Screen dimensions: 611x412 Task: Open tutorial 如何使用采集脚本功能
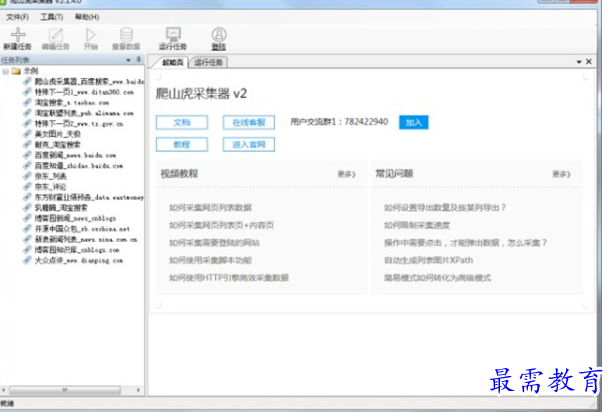click(210, 260)
